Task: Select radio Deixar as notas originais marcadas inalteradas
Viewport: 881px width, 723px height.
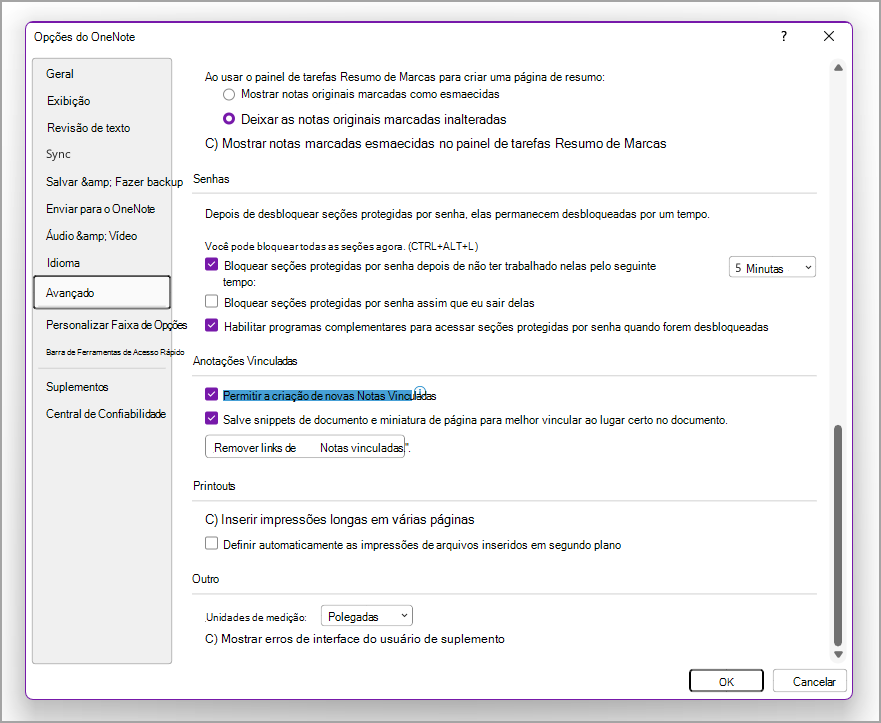Action: [x=229, y=119]
